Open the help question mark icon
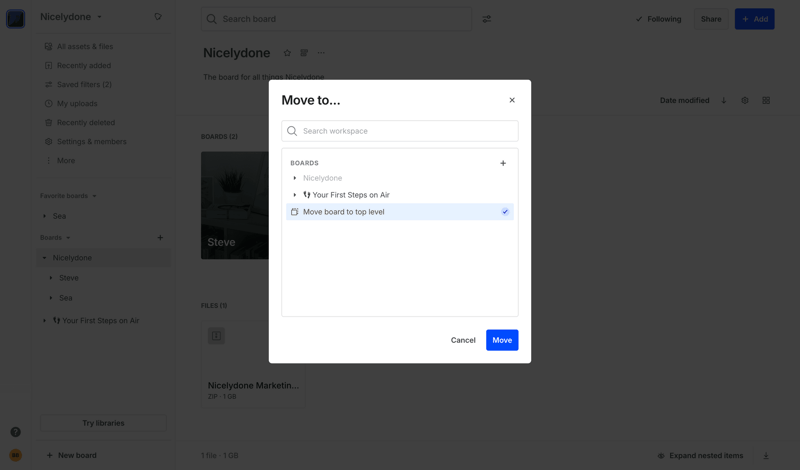Screen dimensions: 800x470 click(x=16, y=432)
